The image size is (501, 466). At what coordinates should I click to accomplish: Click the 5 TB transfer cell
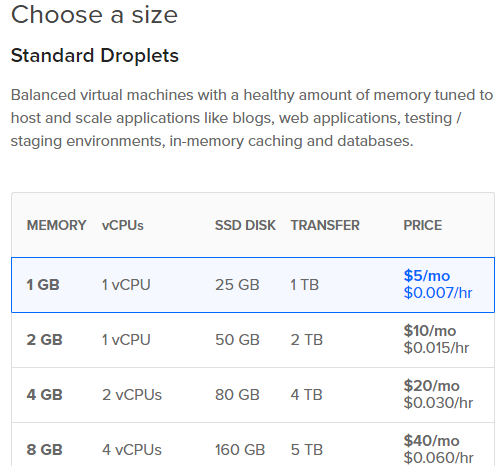(x=307, y=450)
